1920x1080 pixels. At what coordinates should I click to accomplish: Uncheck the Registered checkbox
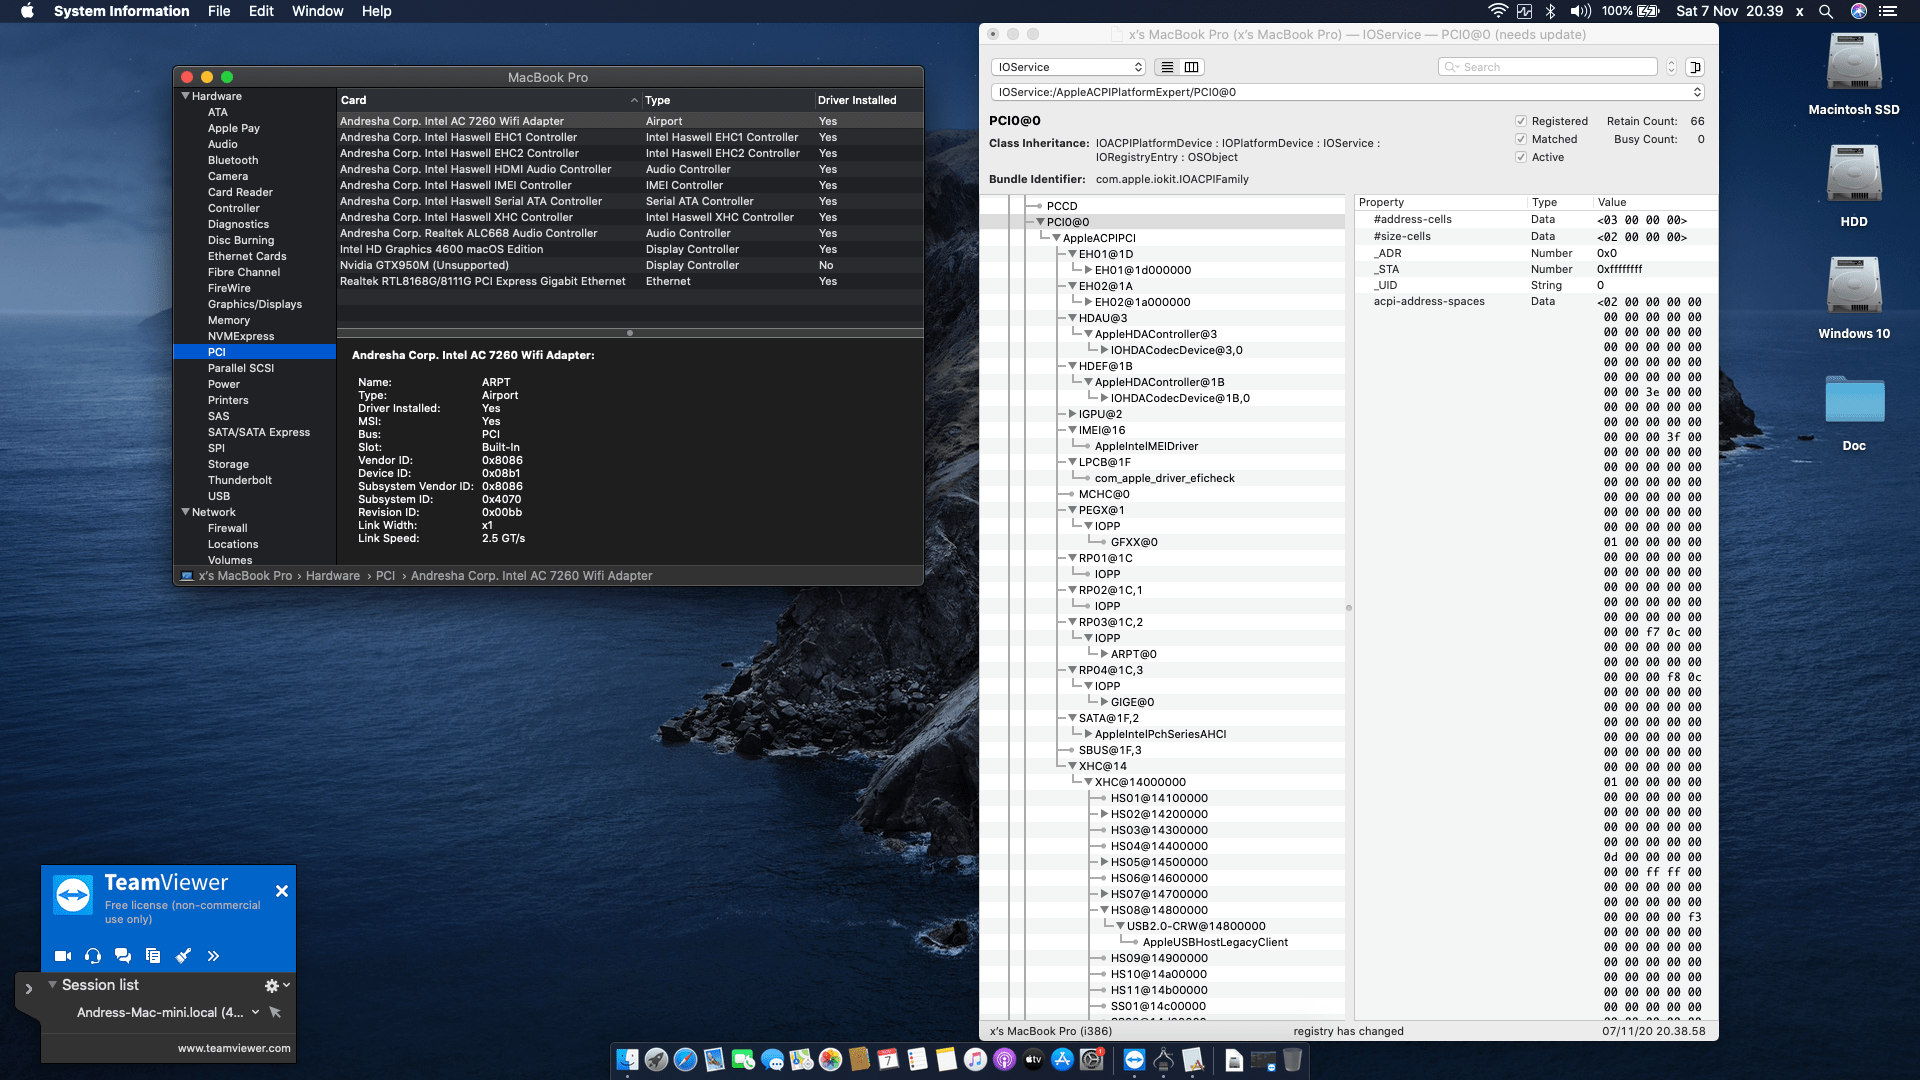(1520, 121)
